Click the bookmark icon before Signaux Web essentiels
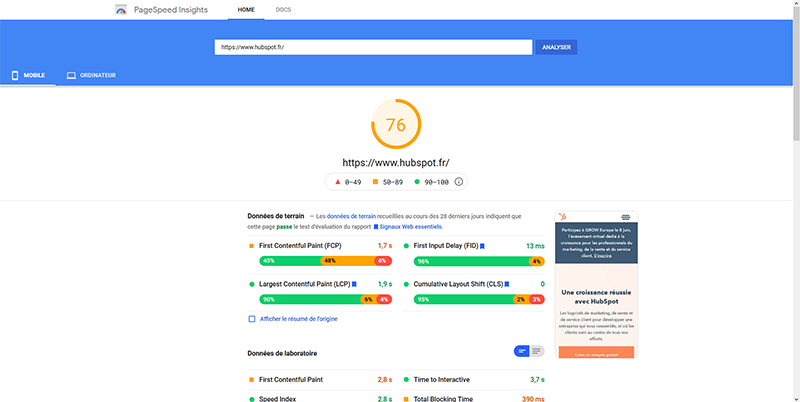The width and height of the screenshot is (800, 402). coord(376,227)
